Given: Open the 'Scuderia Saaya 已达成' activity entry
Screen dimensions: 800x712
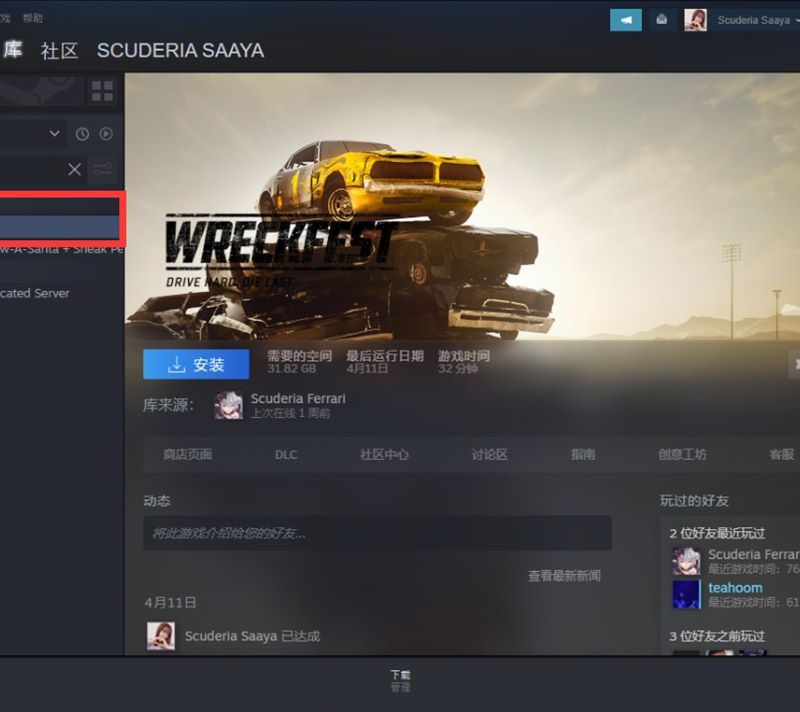Looking at the screenshot, I should 252,636.
